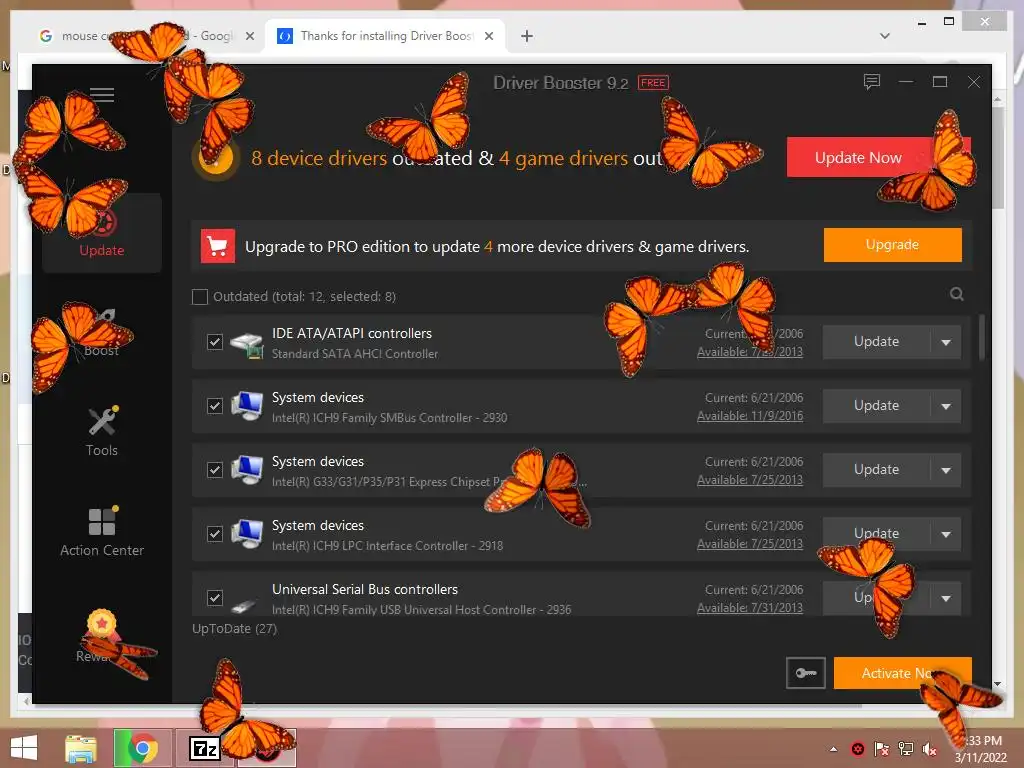Open the Driver Booster hamburger menu
This screenshot has width=1024, height=768.
point(102,95)
